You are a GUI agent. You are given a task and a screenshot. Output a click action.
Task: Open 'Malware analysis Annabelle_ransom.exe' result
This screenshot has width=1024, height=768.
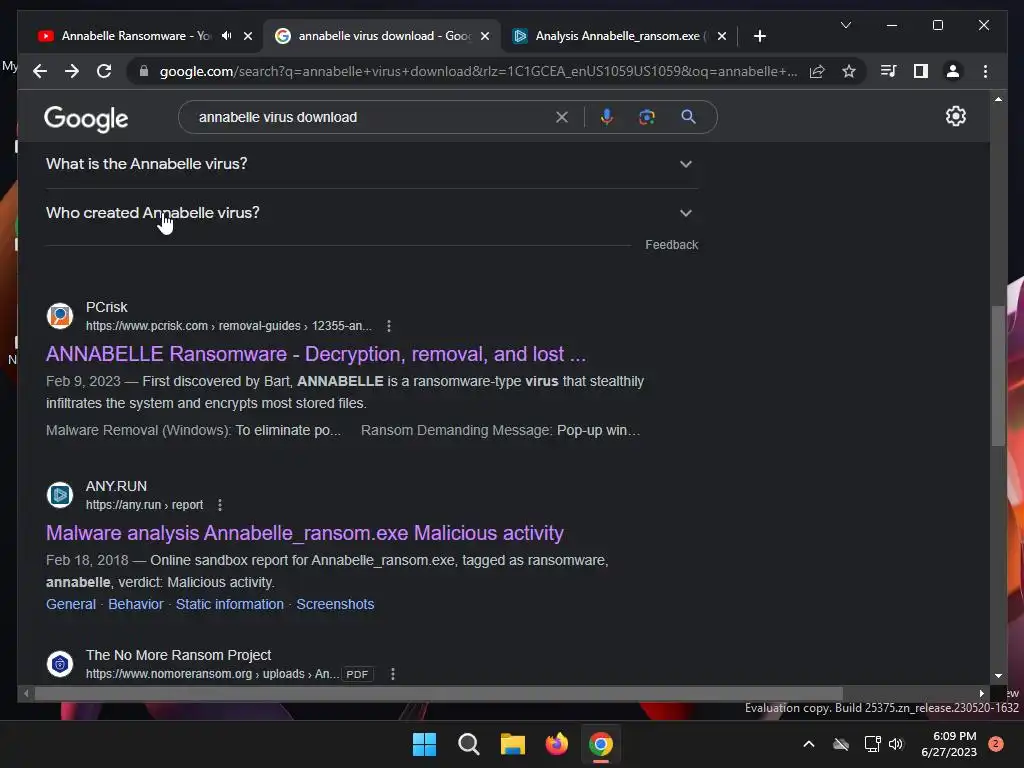[x=304, y=533]
